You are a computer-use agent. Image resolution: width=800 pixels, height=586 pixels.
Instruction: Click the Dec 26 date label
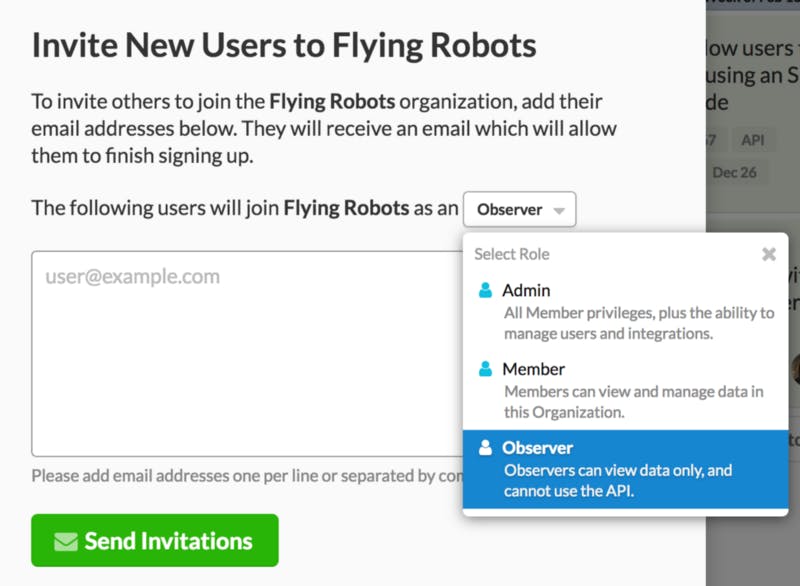point(734,172)
